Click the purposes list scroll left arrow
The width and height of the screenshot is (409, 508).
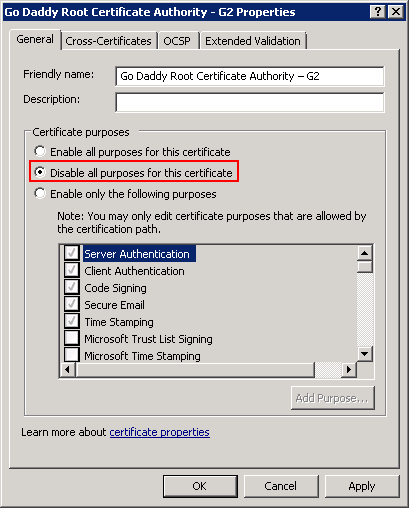(68, 370)
